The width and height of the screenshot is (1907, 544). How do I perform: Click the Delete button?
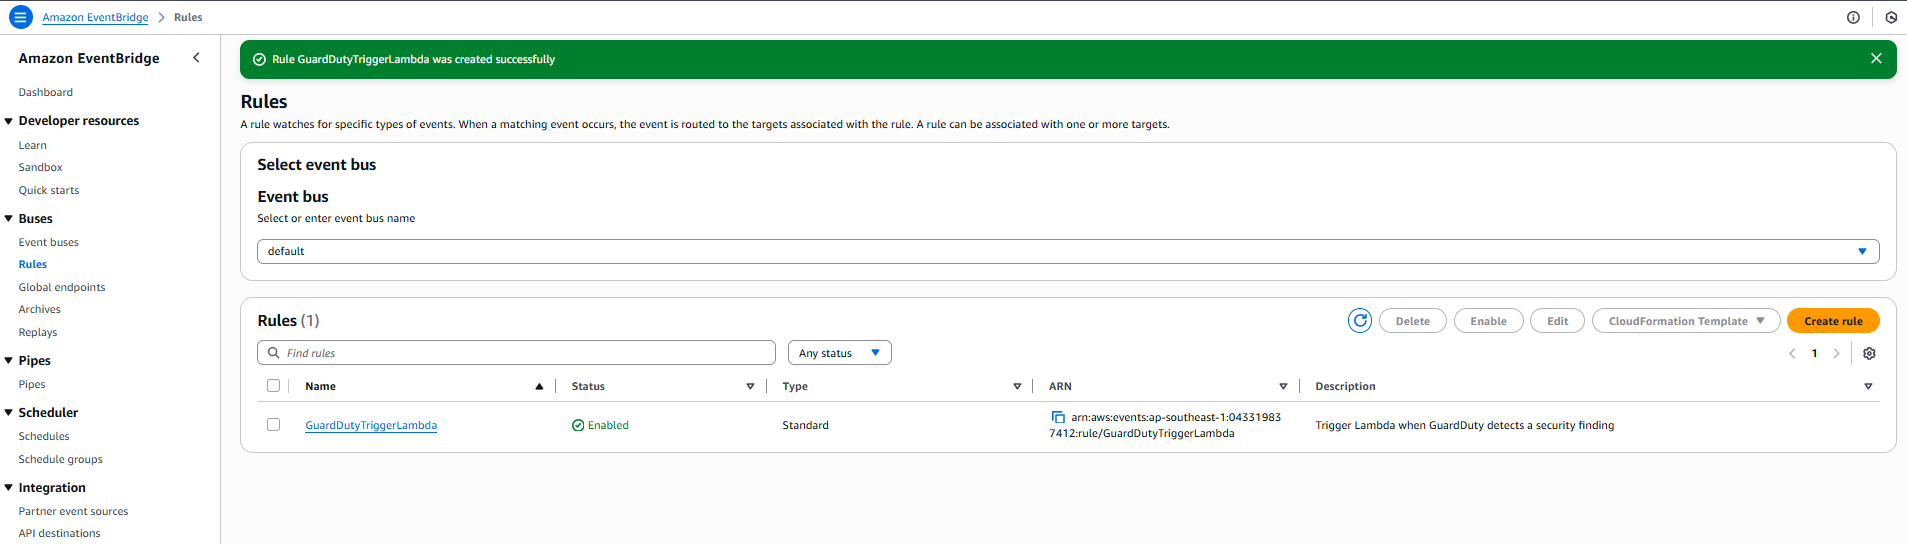[x=1412, y=321]
